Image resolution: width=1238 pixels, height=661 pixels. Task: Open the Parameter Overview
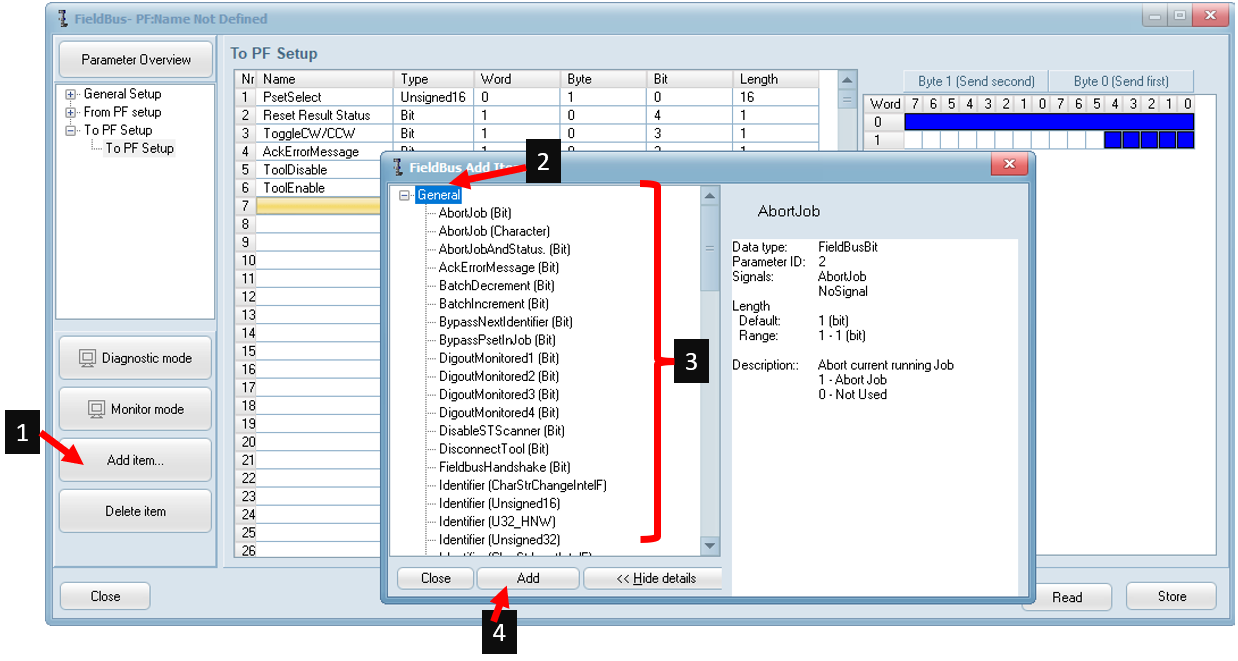136,59
